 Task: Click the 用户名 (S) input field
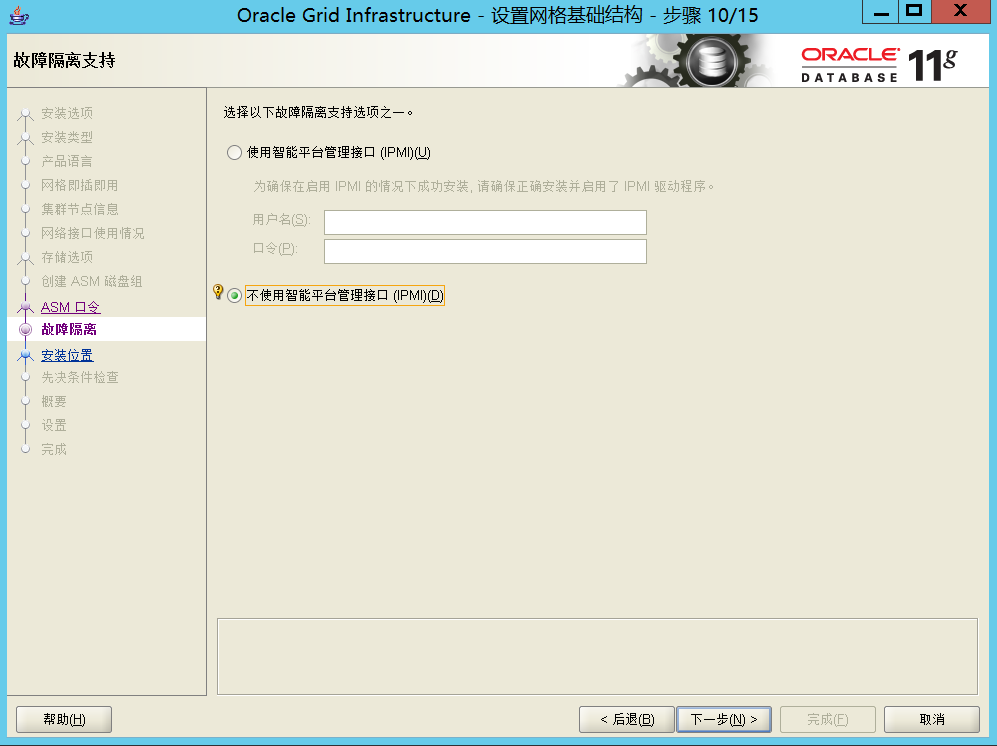coord(485,223)
